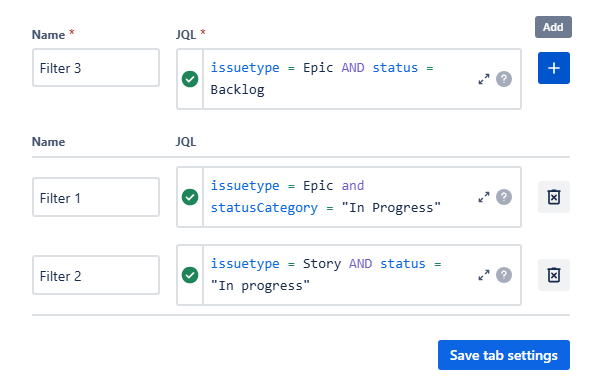
Task: Open JQL help for Filter 3
Action: pyautogui.click(x=504, y=79)
